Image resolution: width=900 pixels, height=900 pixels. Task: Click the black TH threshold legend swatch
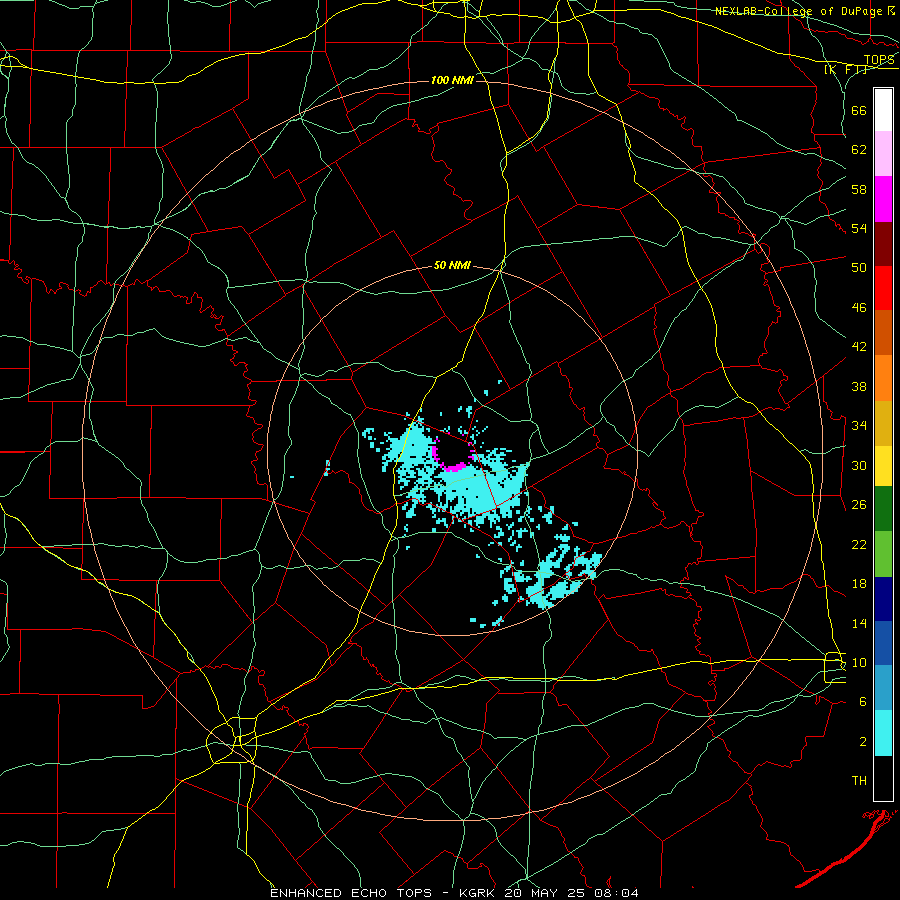tap(883, 778)
